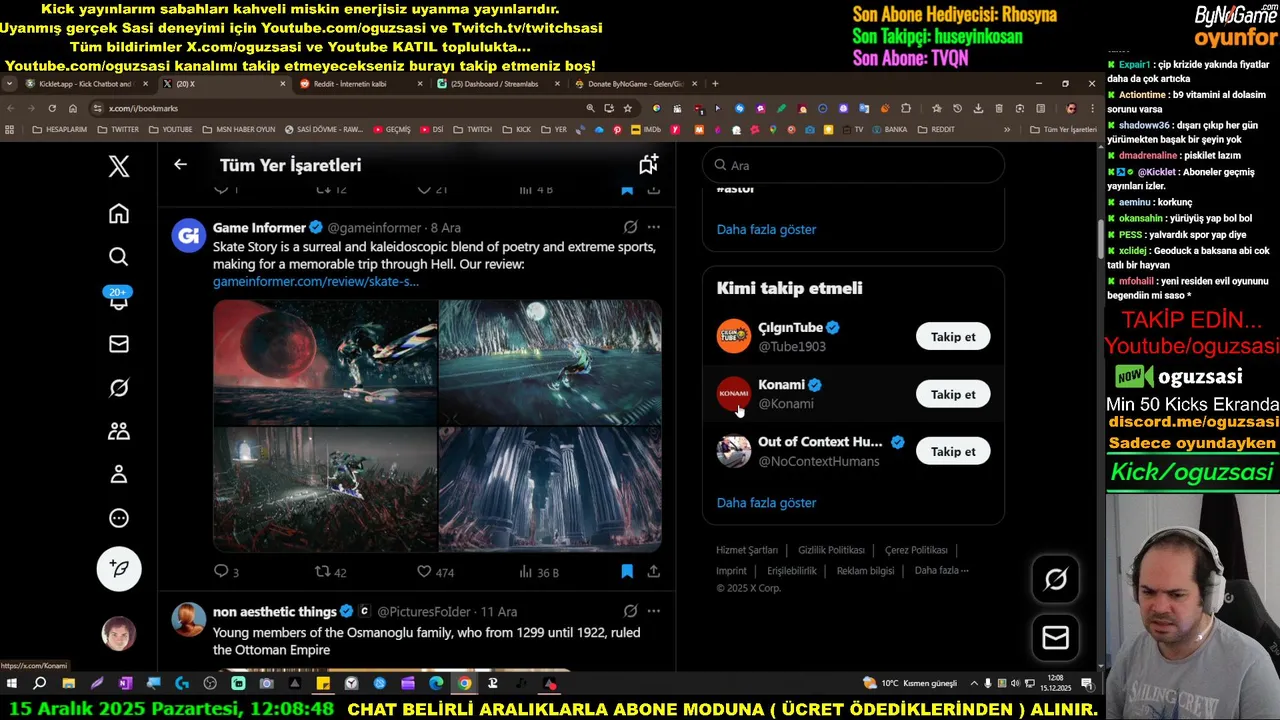
Task: Open MSN HABER OYUN bookmark folder
Action: pyautogui.click(x=238, y=129)
